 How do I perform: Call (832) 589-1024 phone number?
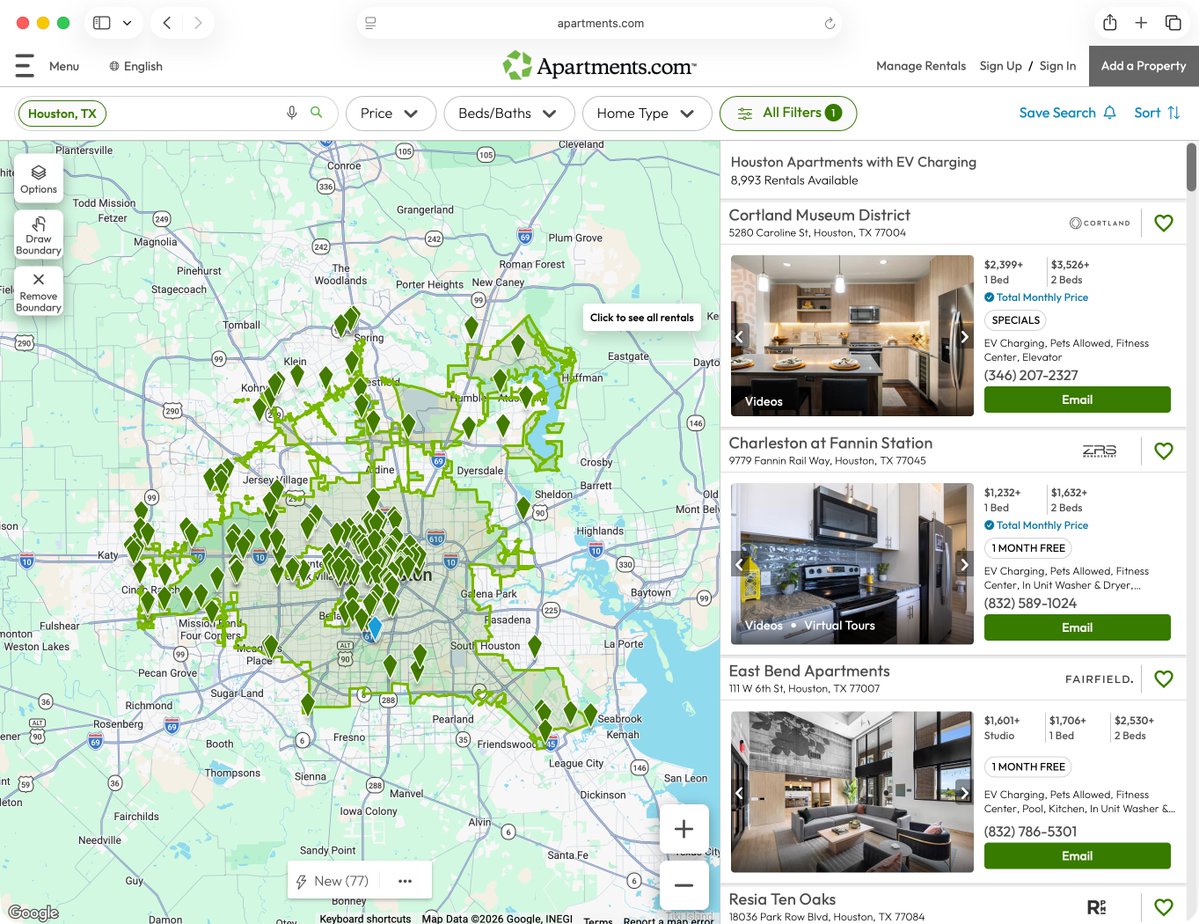pyautogui.click(x=1030, y=603)
